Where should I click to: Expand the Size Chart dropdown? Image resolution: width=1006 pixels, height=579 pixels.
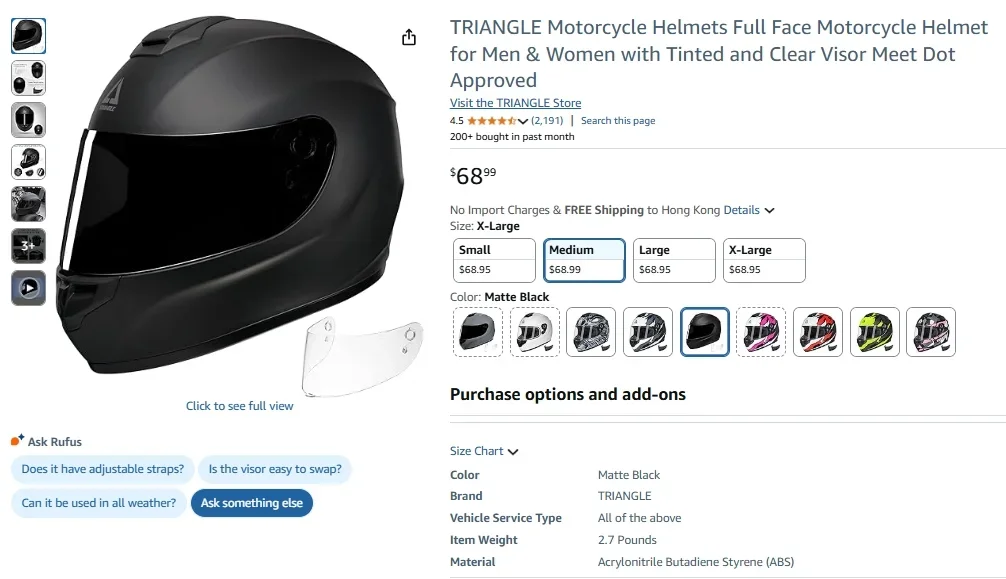coord(485,451)
